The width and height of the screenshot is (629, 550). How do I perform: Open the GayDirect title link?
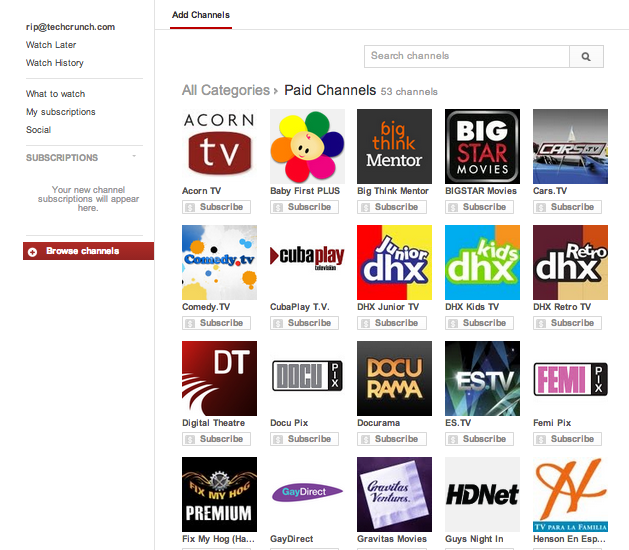click(292, 539)
